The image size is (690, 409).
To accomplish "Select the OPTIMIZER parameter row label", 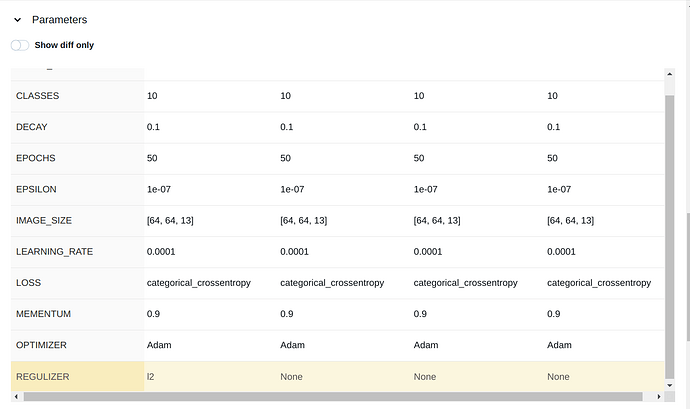I will 43,345.
